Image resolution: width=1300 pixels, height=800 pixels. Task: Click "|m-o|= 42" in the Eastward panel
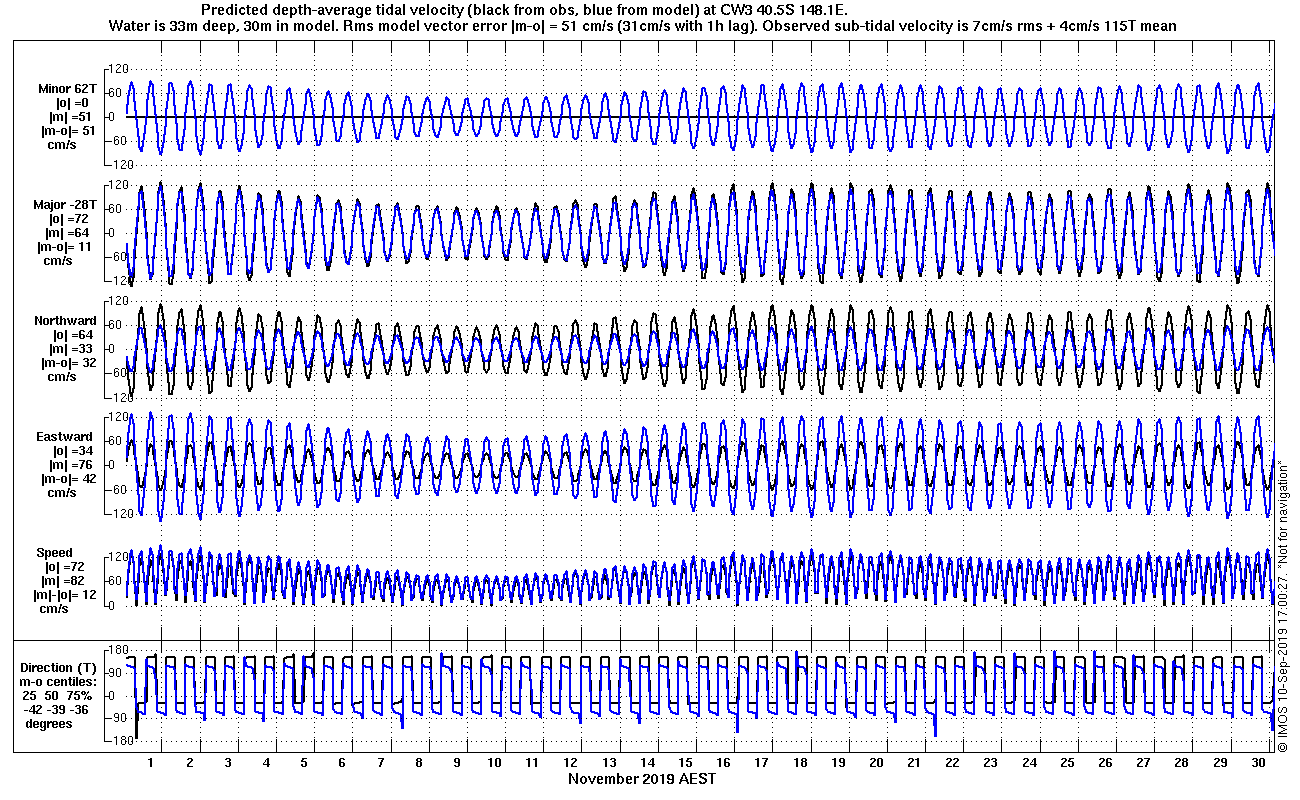(68, 479)
